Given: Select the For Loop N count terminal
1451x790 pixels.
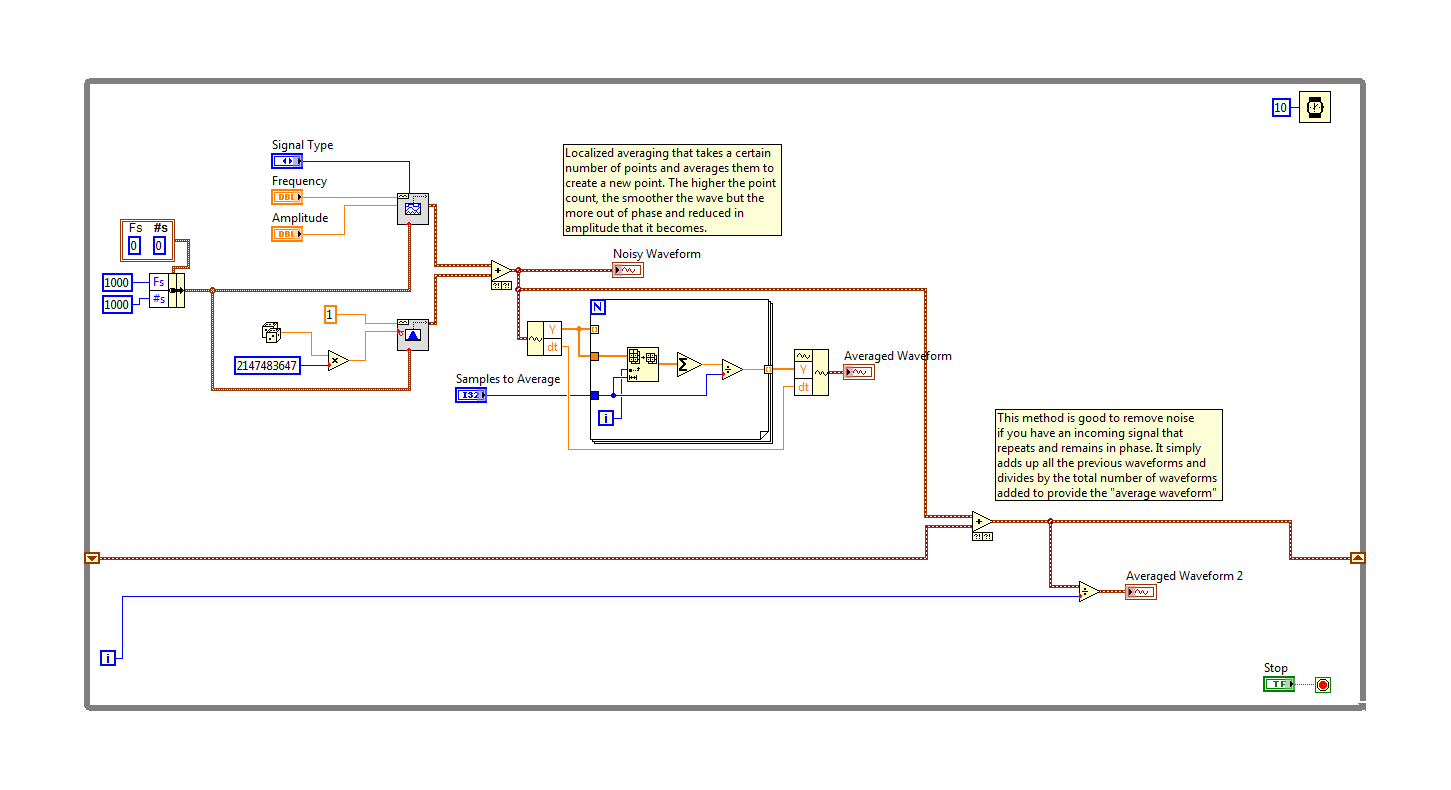Looking at the screenshot, I should point(598,307).
